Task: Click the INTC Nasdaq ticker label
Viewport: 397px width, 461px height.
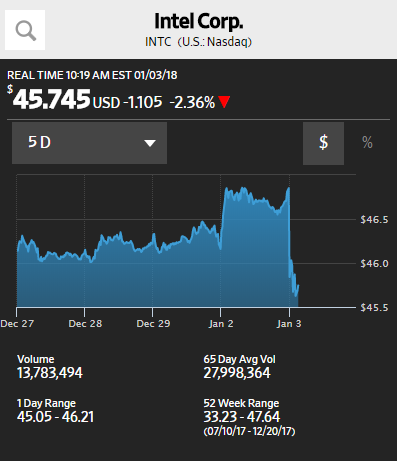Action: point(198,42)
